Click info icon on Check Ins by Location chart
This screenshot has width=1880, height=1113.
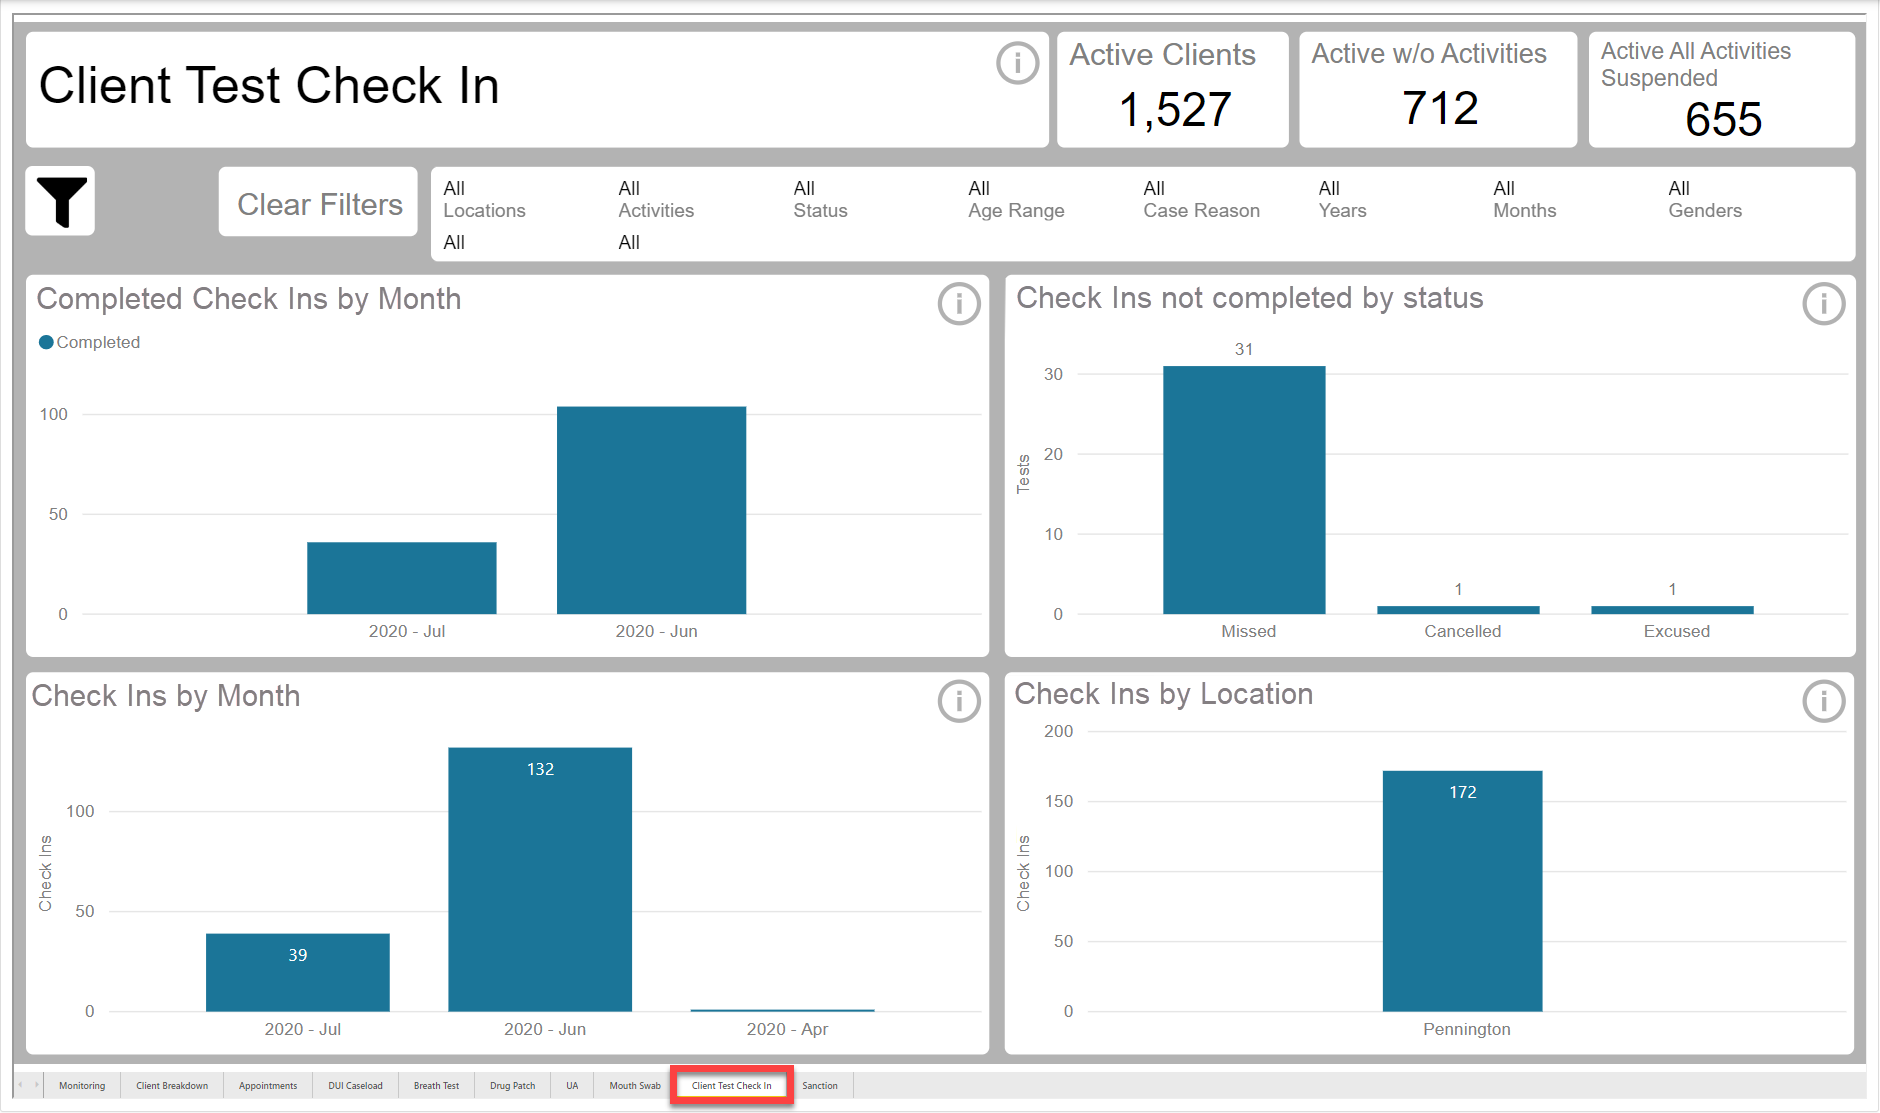[x=1823, y=701]
